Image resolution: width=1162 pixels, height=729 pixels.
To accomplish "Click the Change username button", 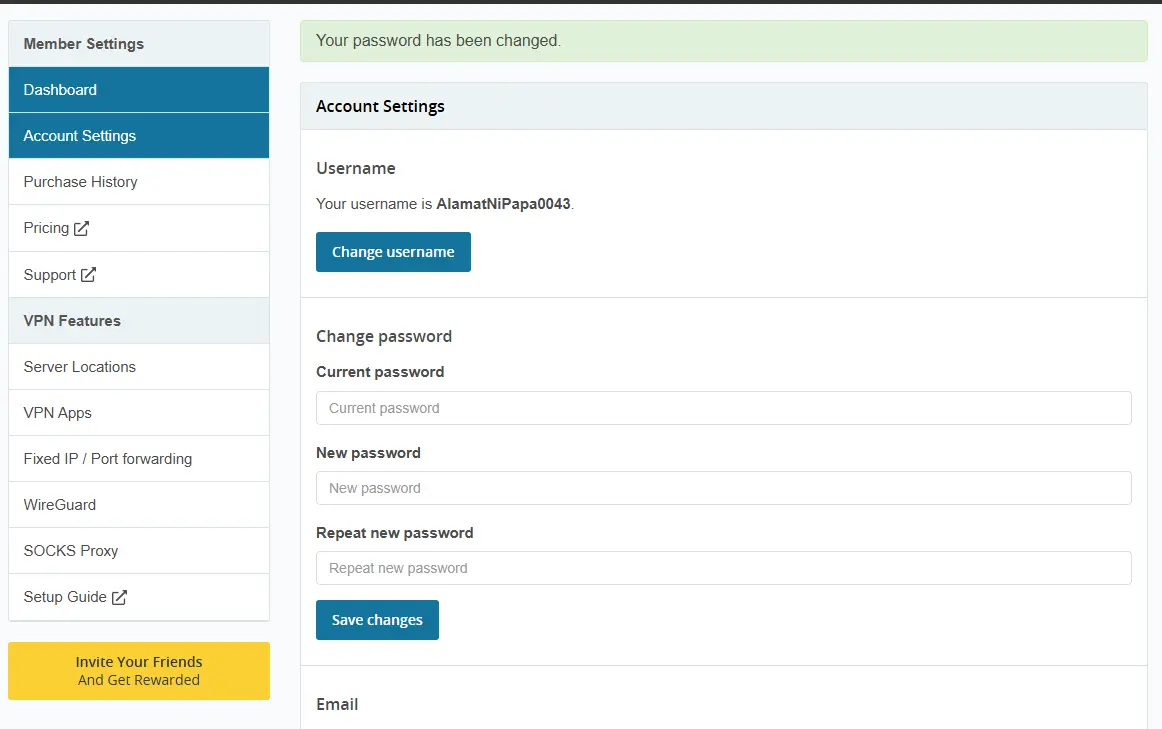I will pos(393,252).
